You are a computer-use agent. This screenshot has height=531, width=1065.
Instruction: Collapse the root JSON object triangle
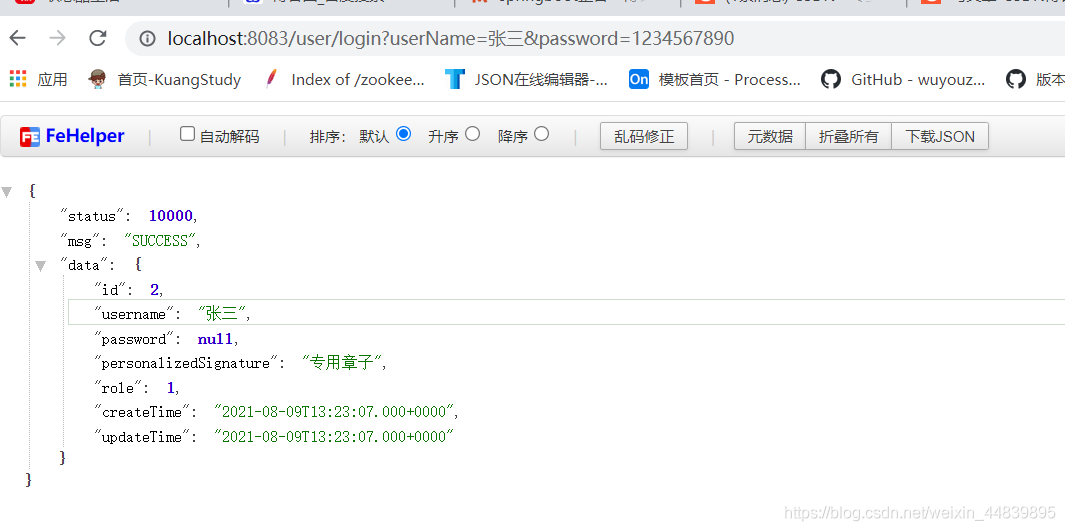click(7, 192)
